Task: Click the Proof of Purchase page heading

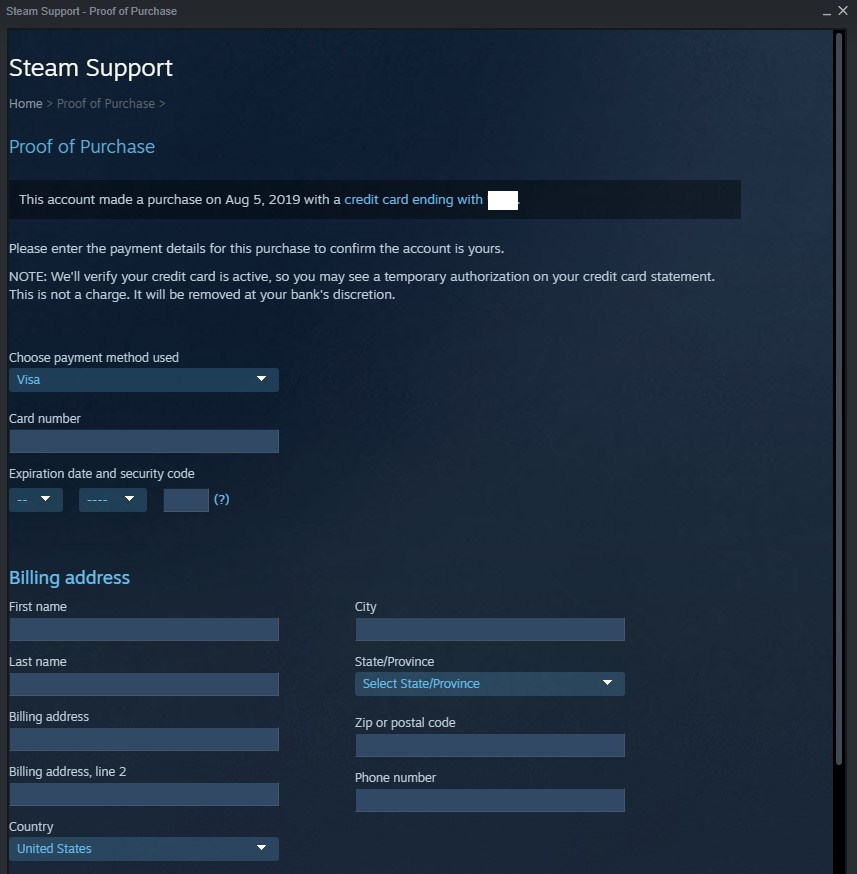Action: 82,147
